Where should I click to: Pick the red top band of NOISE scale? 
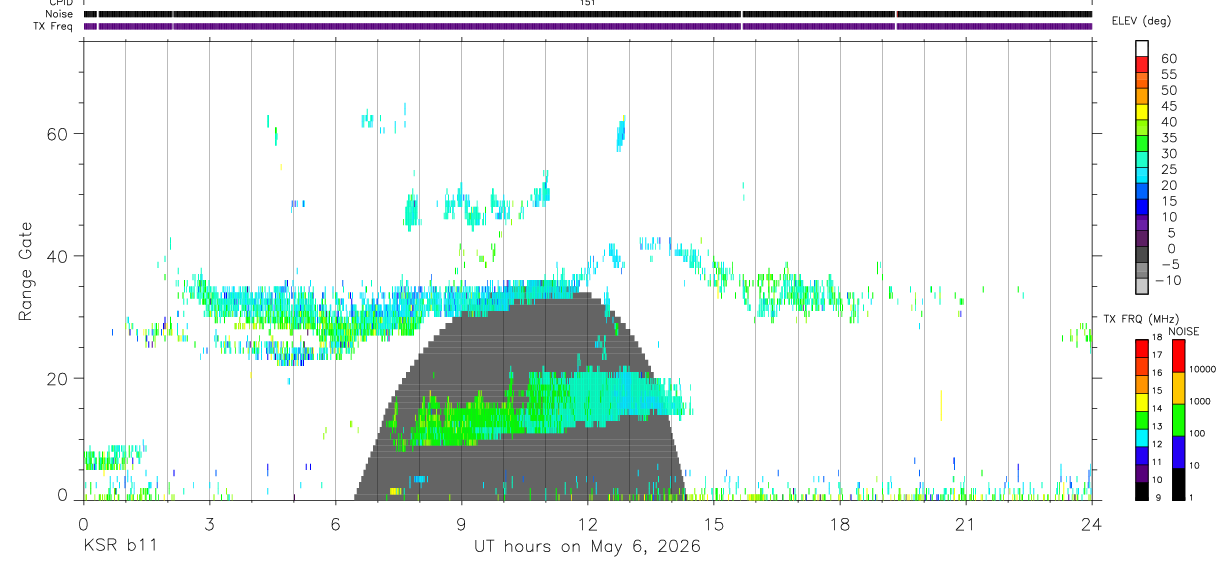click(x=1178, y=356)
